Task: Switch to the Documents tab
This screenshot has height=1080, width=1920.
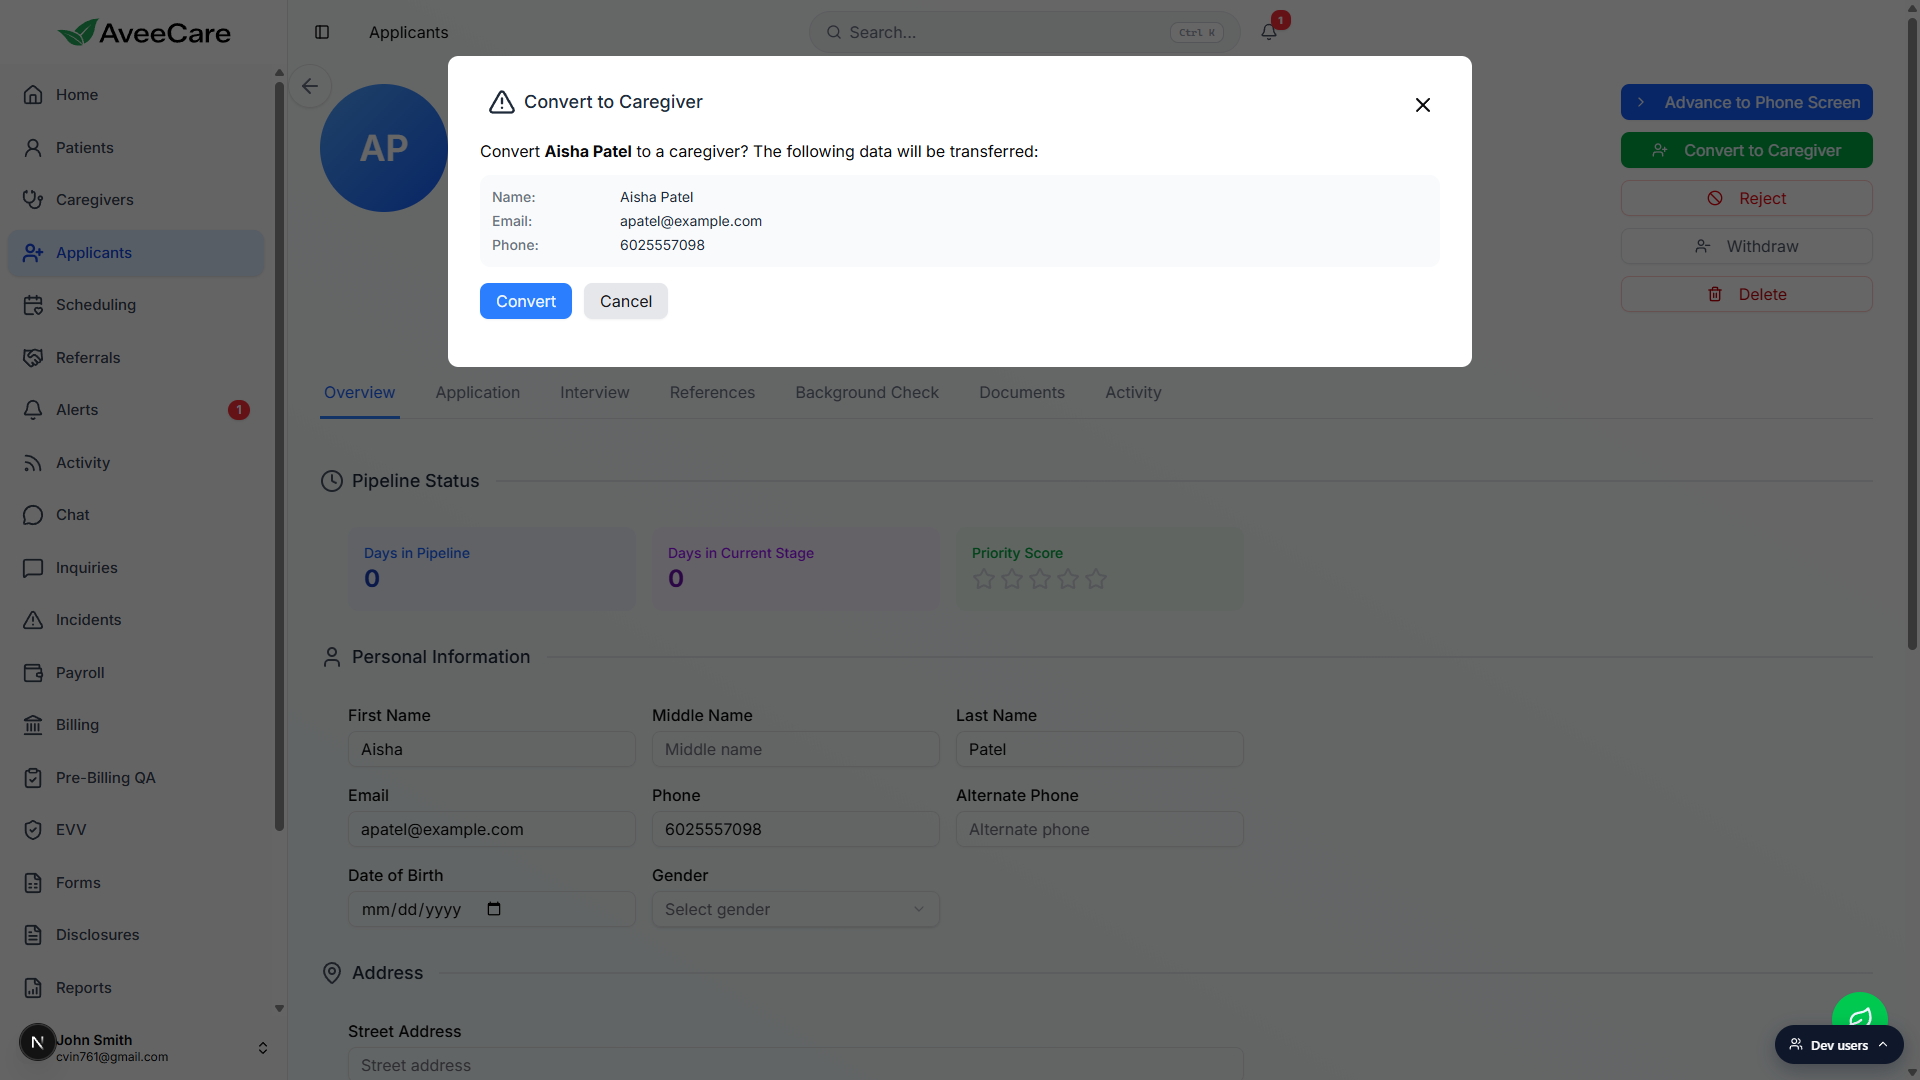Action: (1022, 393)
